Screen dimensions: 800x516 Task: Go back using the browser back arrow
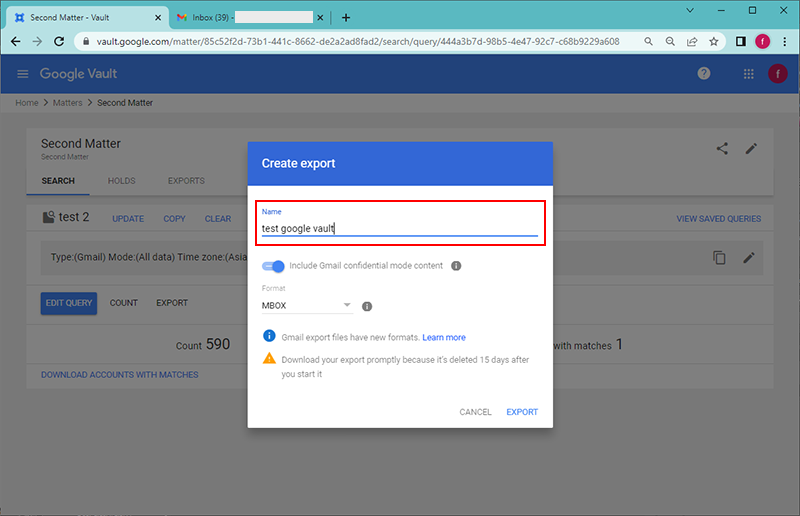16,41
